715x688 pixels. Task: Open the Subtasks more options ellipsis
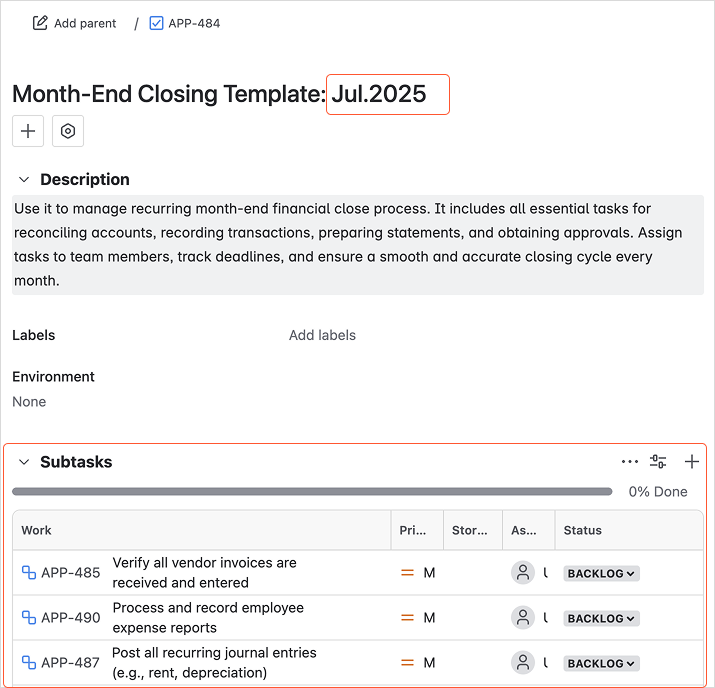tap(629, 462)
